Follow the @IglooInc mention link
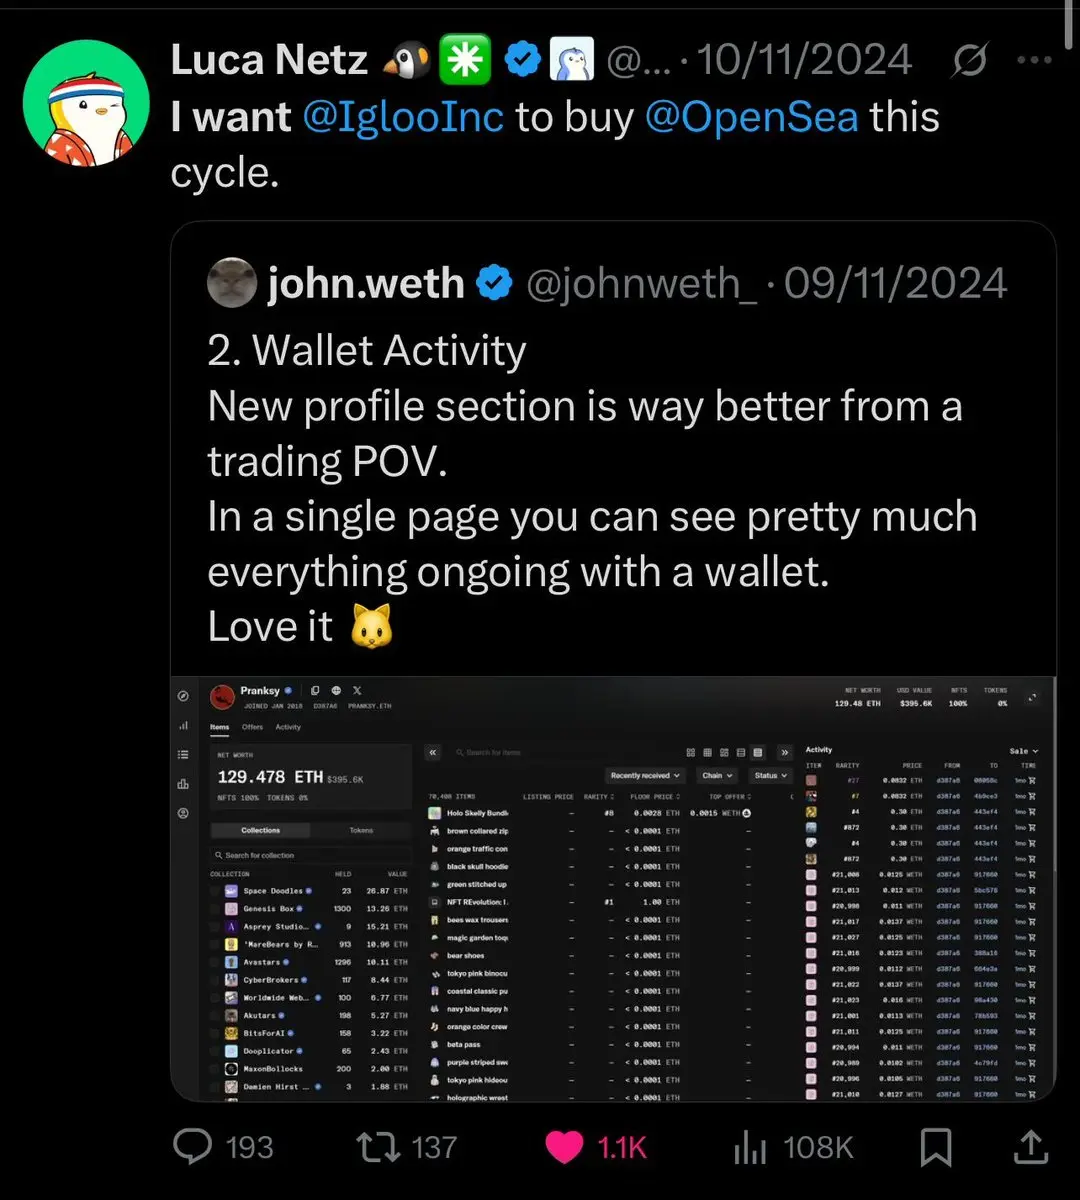1080x1200 pixels. [402, 117]
